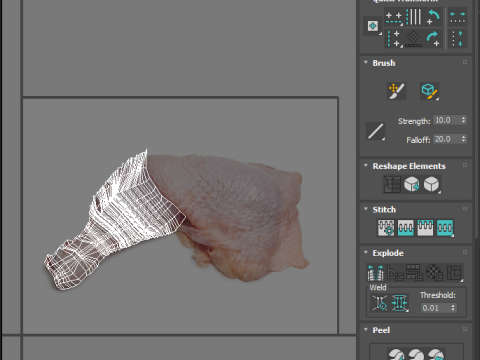Click Flatten by Smoothing Group icon
The image size is (480, 360).
(x=415, y=272)
